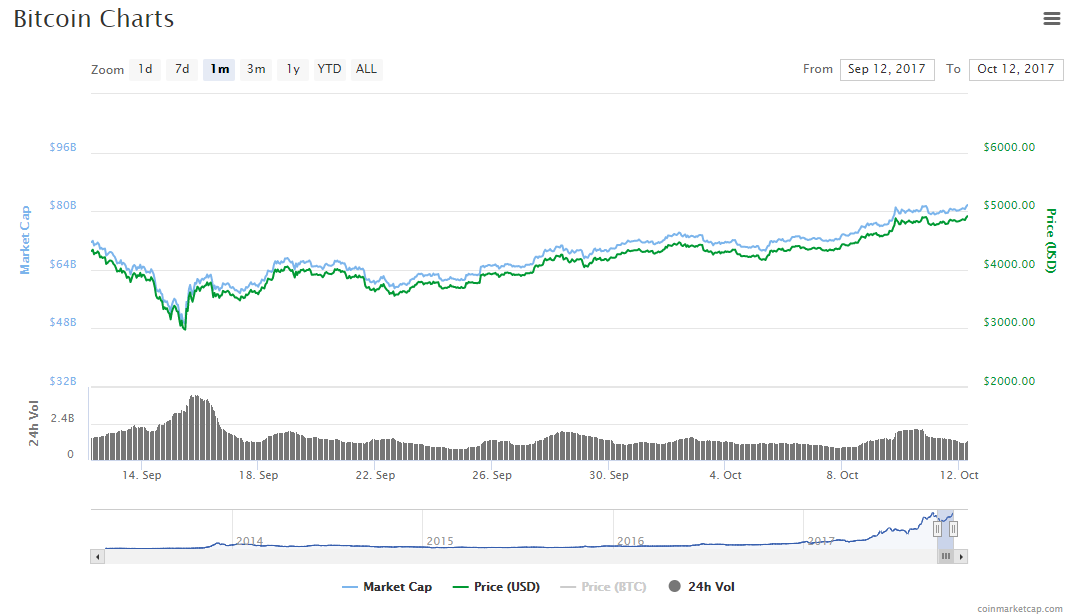Click the '18. Sep' axis label
Viewport: 1081px width, 616px height.
tap(259, 475)
